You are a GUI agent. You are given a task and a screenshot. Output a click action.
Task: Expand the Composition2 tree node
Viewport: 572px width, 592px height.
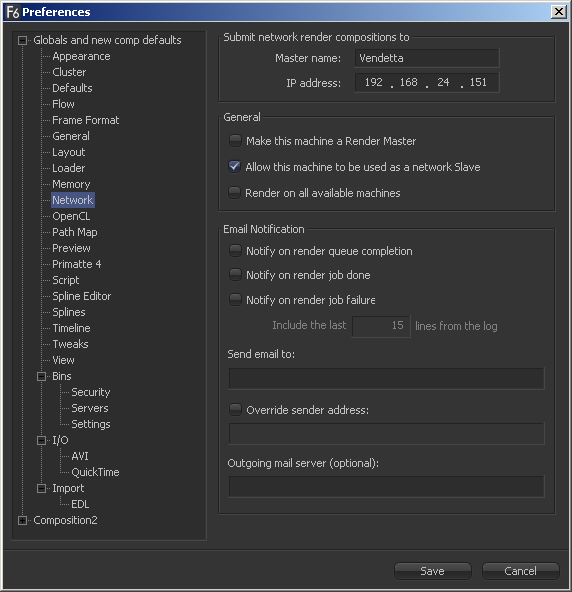pyautogui.click(x=22, y=520)
